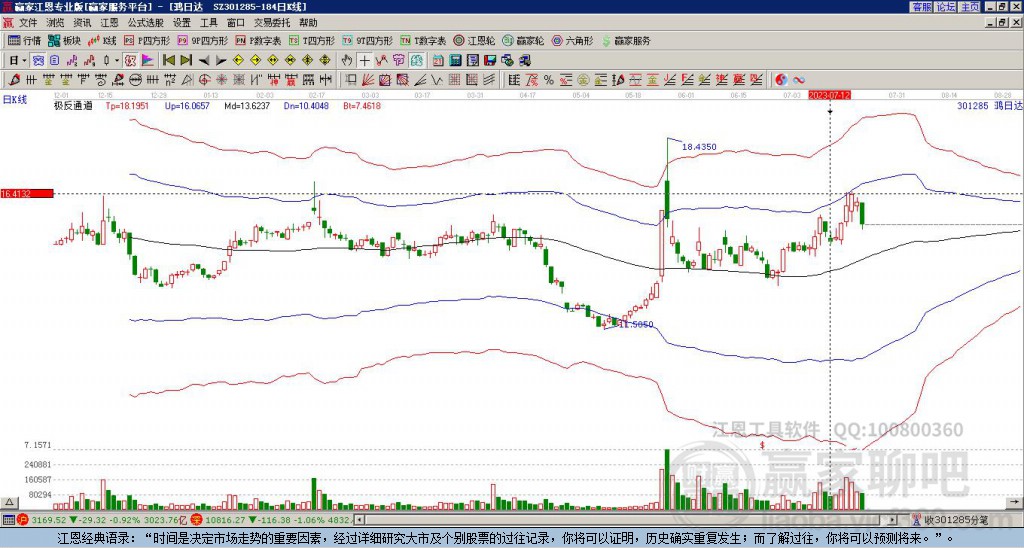The width and height of the screenshot is (1024, 548).
Task: Open the 工具 menu
Action: click(208, 23)
